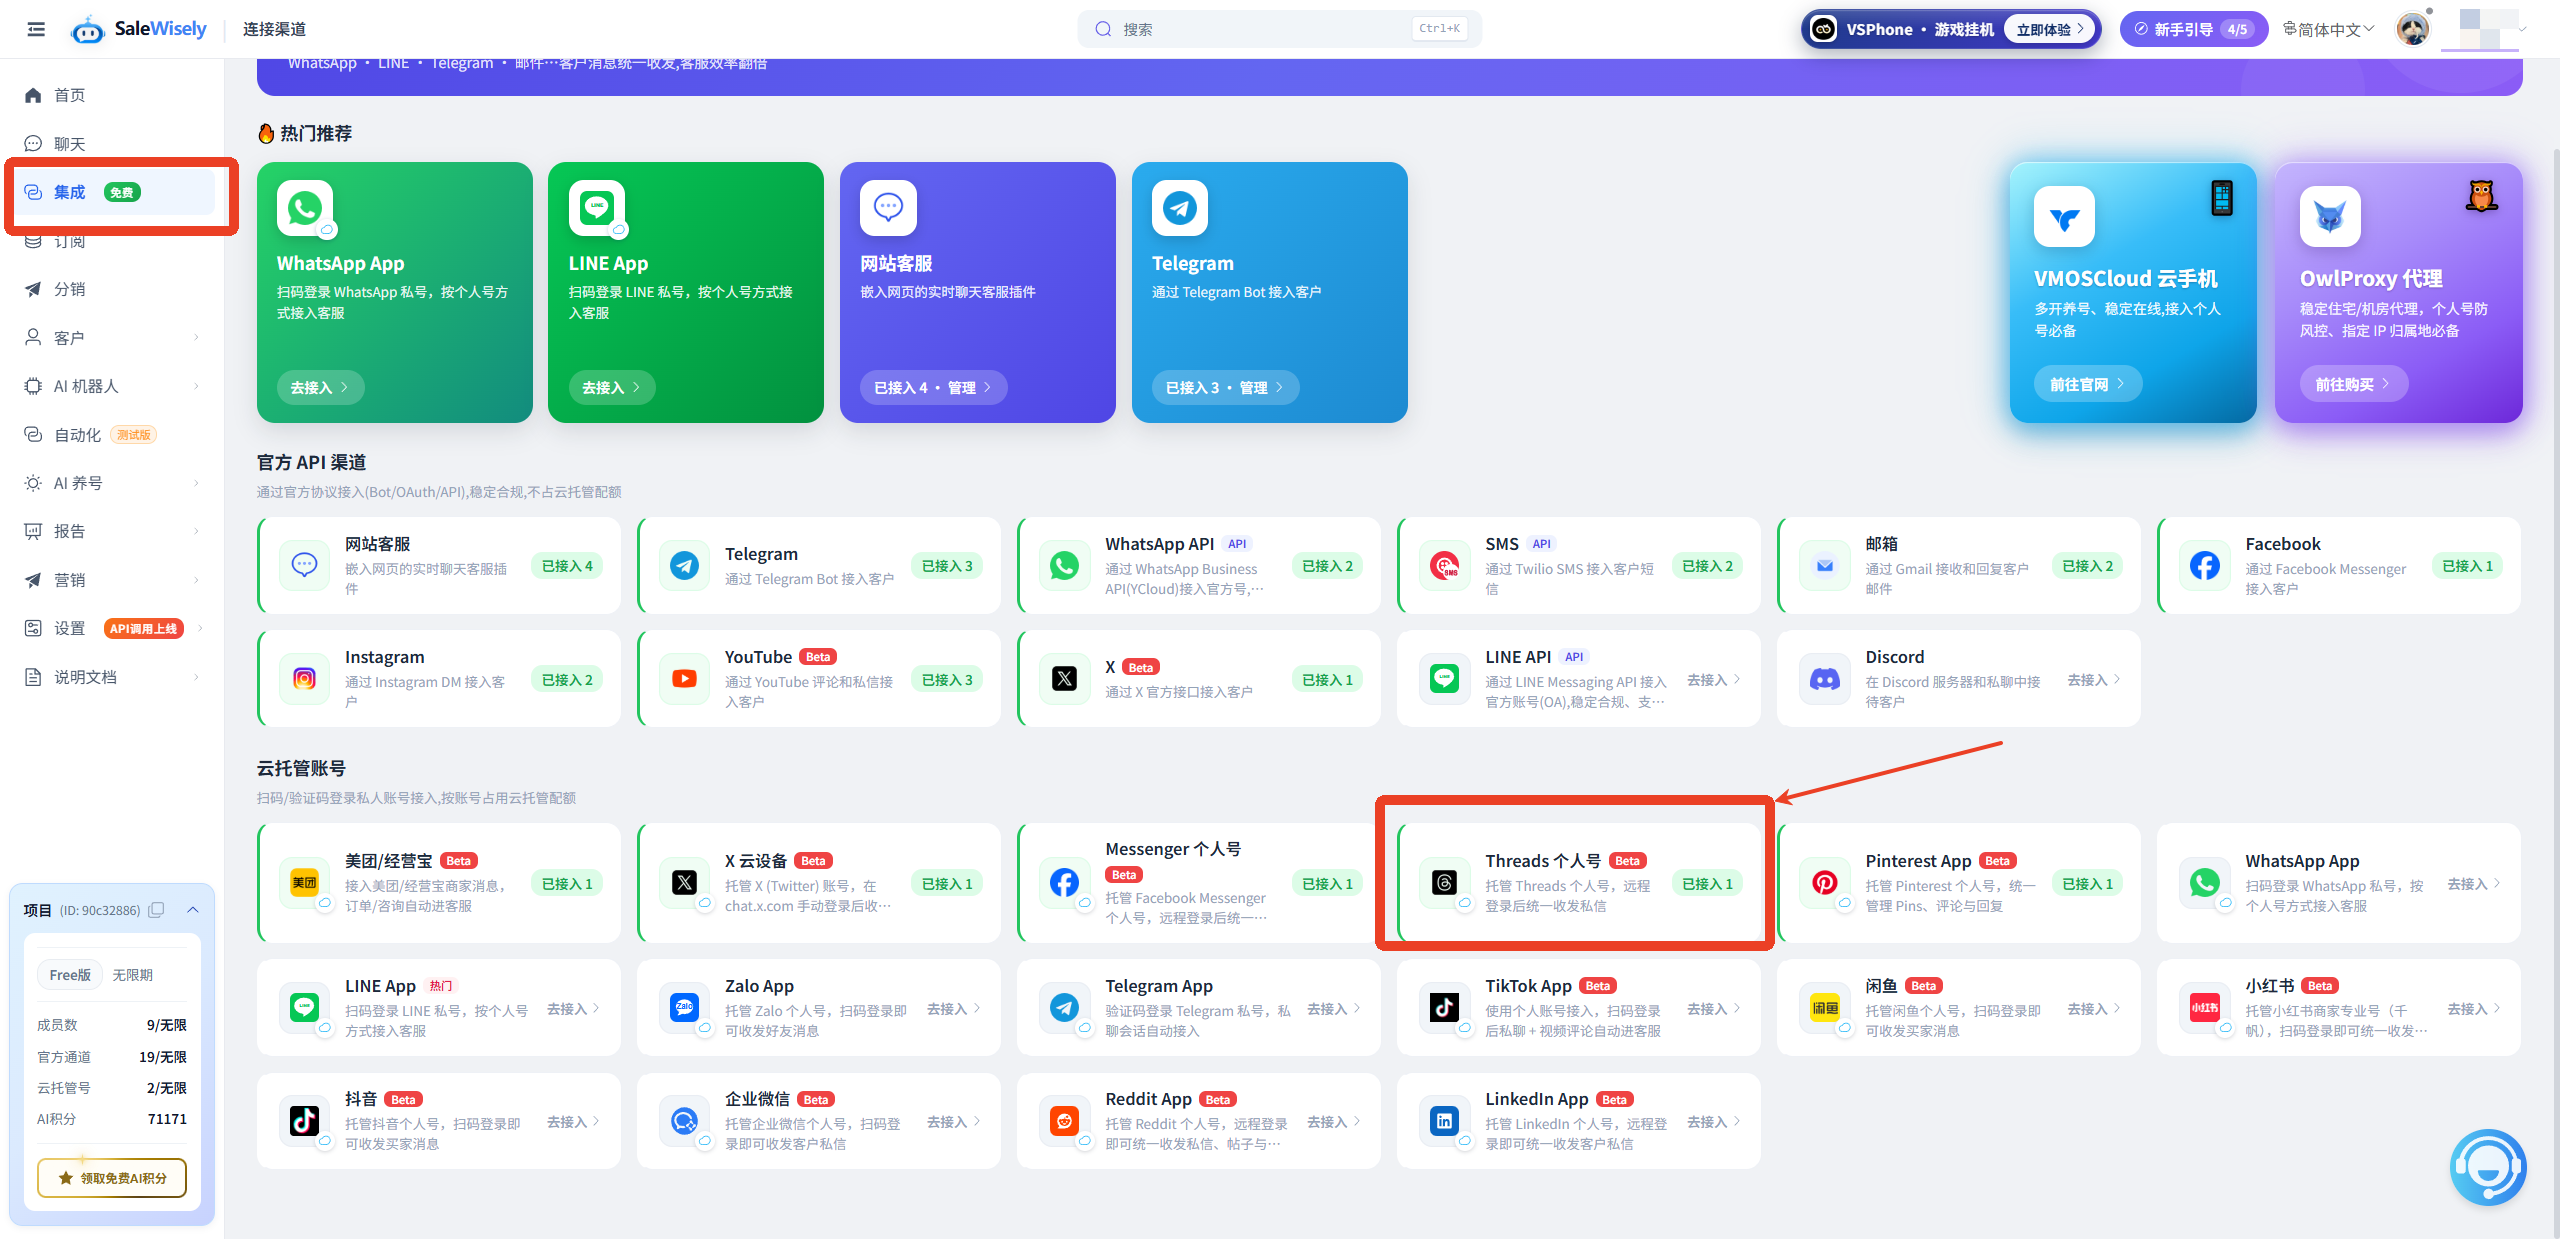
Task: Click the VMOSCloud logo icon
Action: 2064,216
